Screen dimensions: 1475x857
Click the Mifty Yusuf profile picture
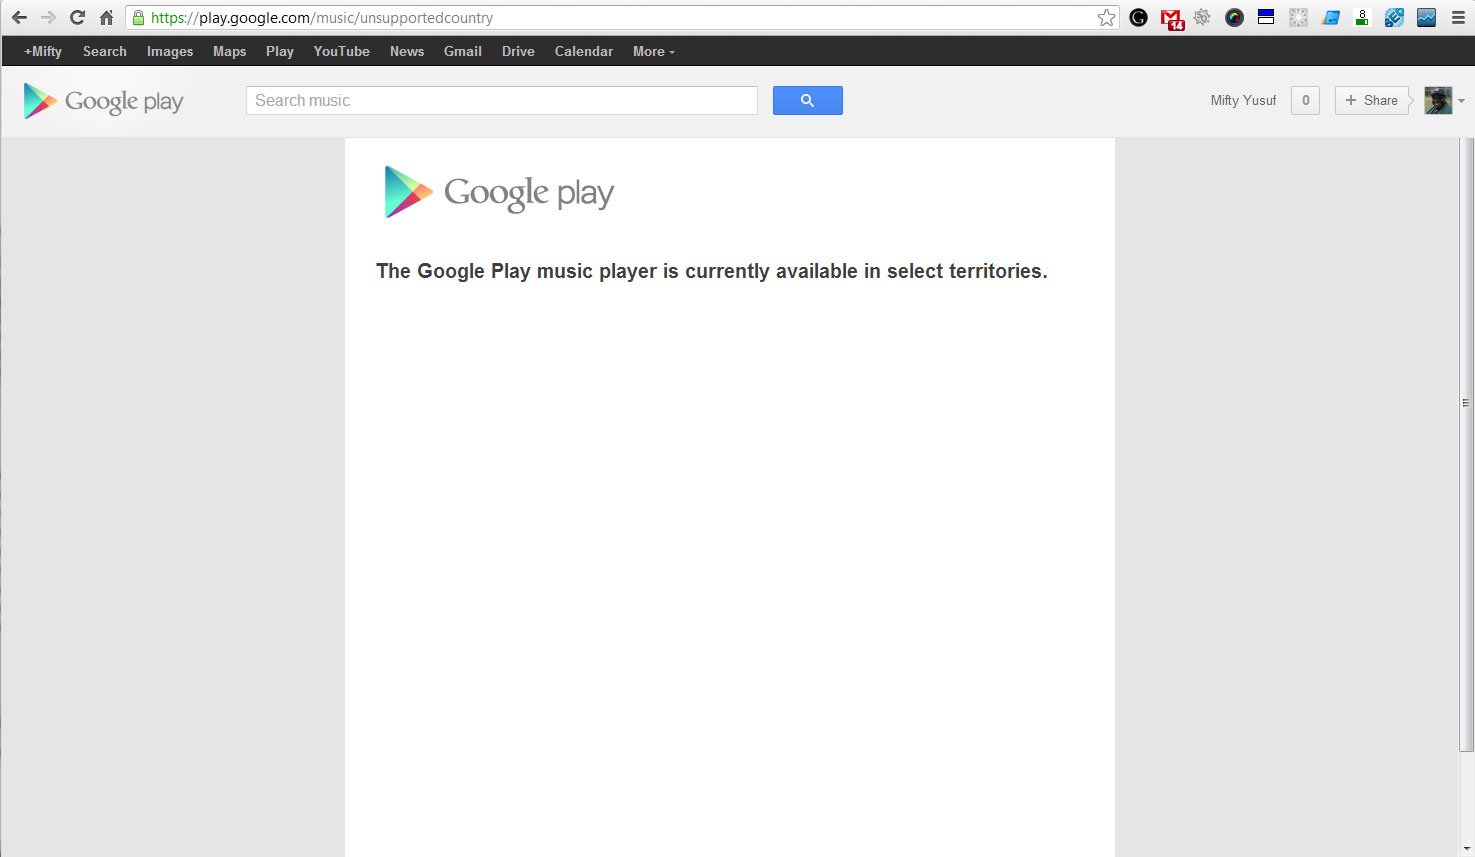tap(1438, 100)
